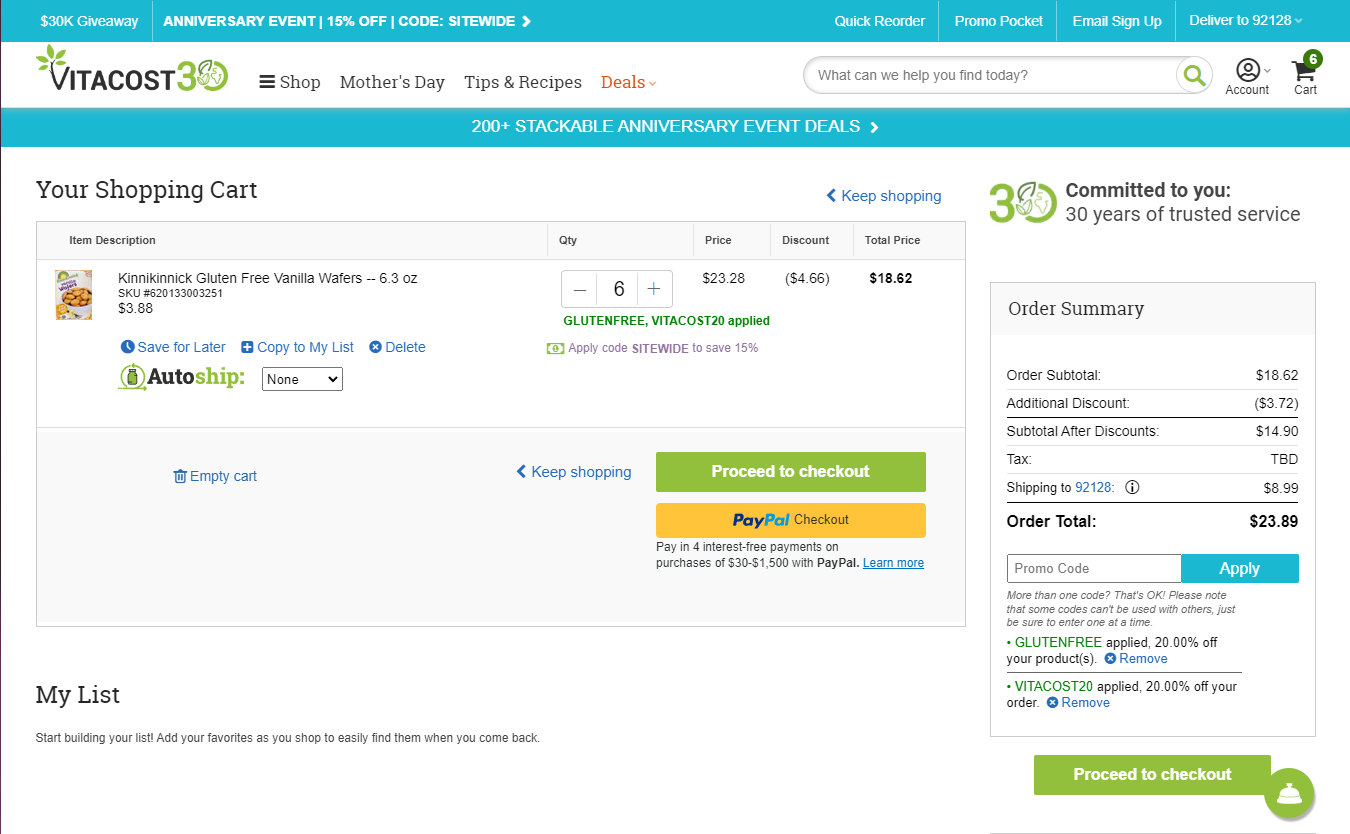Click Email Sign Up
Viewport: 1350px width, 834px height.
click(x=1117, y=21)
